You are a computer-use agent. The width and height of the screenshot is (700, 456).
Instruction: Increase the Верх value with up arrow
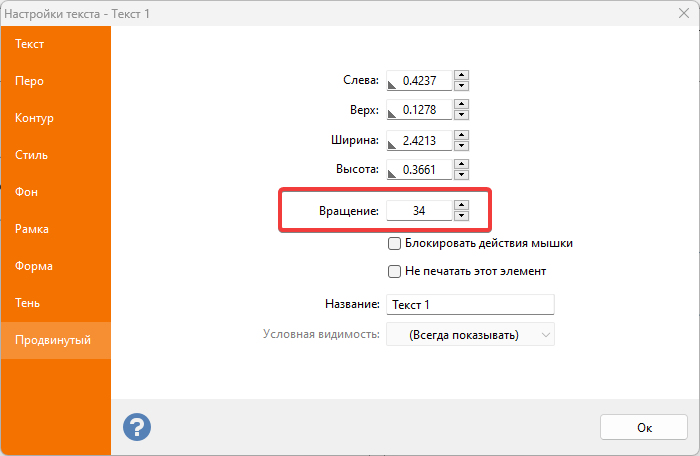(x=461, y=105)
